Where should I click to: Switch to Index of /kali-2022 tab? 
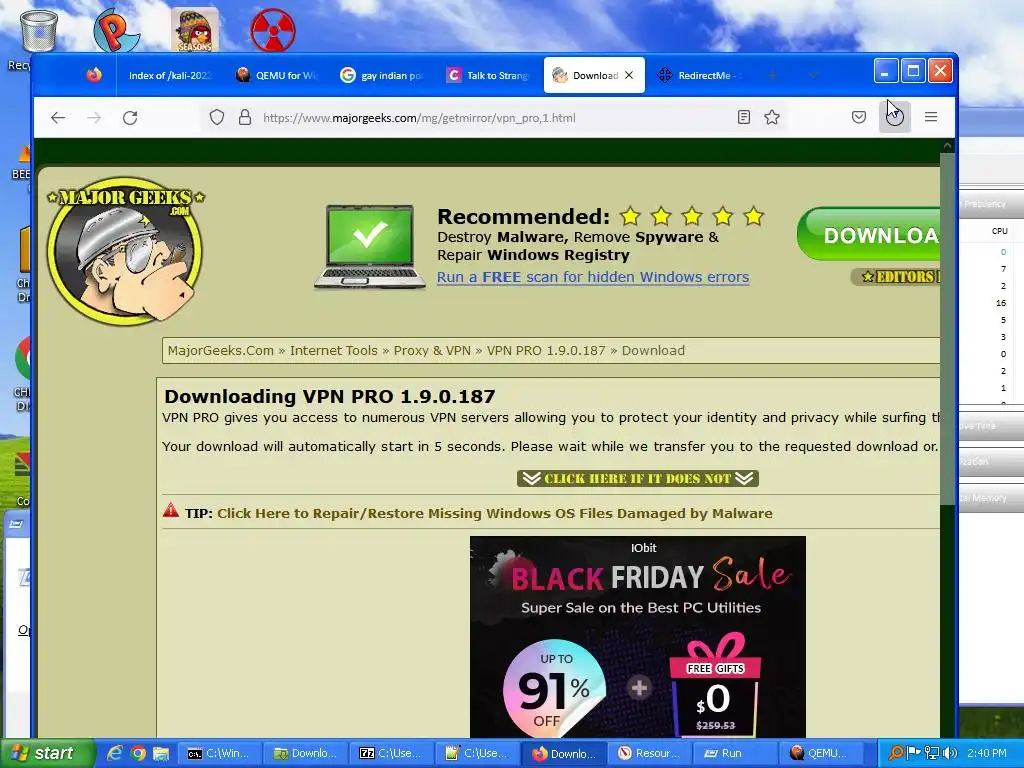click(x=170, y=75)
